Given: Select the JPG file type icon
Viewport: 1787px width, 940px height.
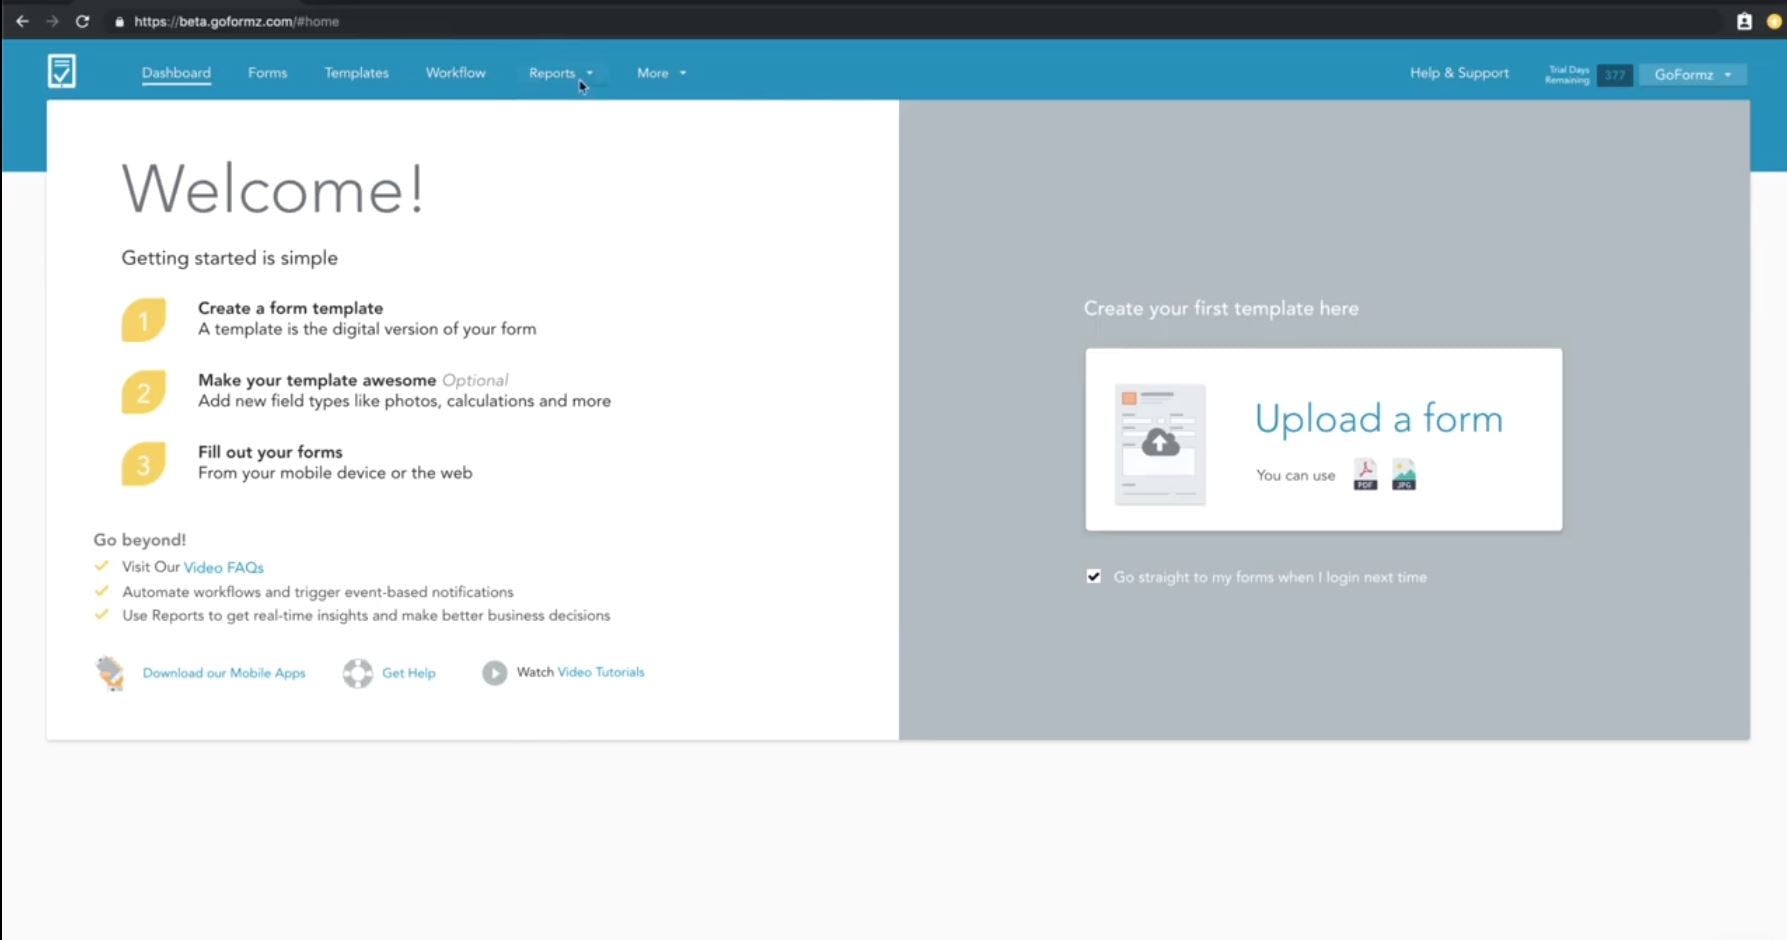Looking at the screenshot, I should 1403,474.
